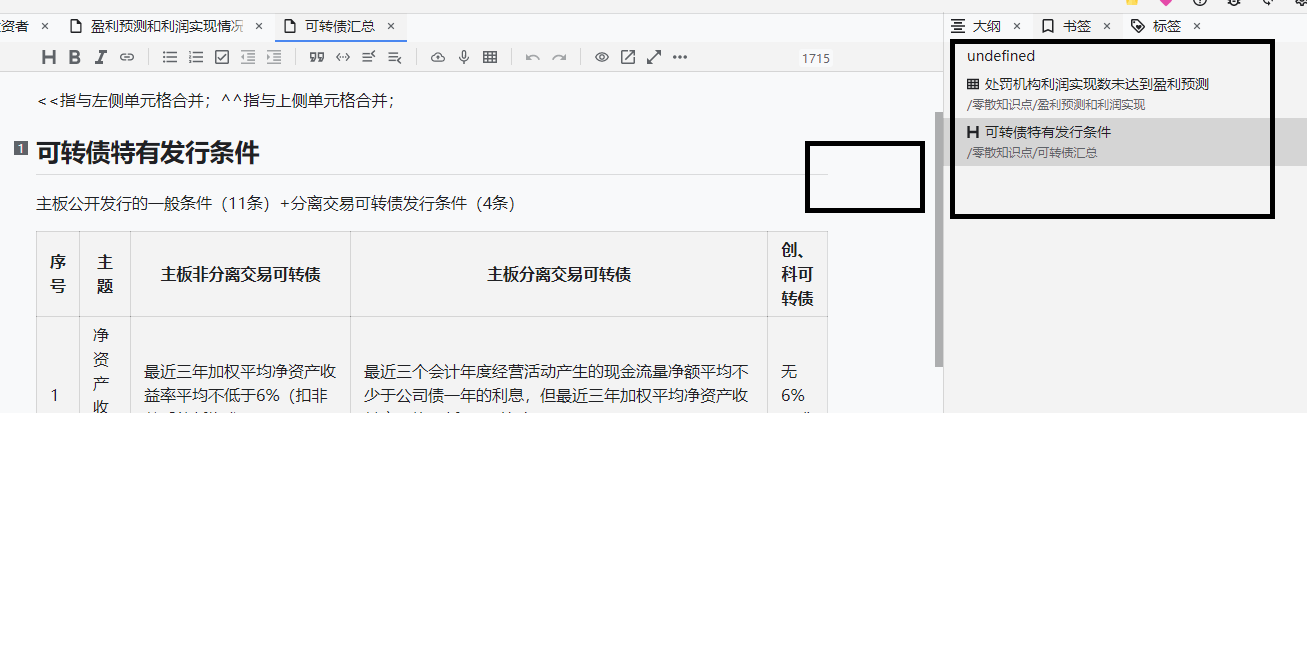The width and height of the screenshot is (1307, 648).
Task: Insert a task checklist item
Action: pyautogui.click(x=222, y=57)
